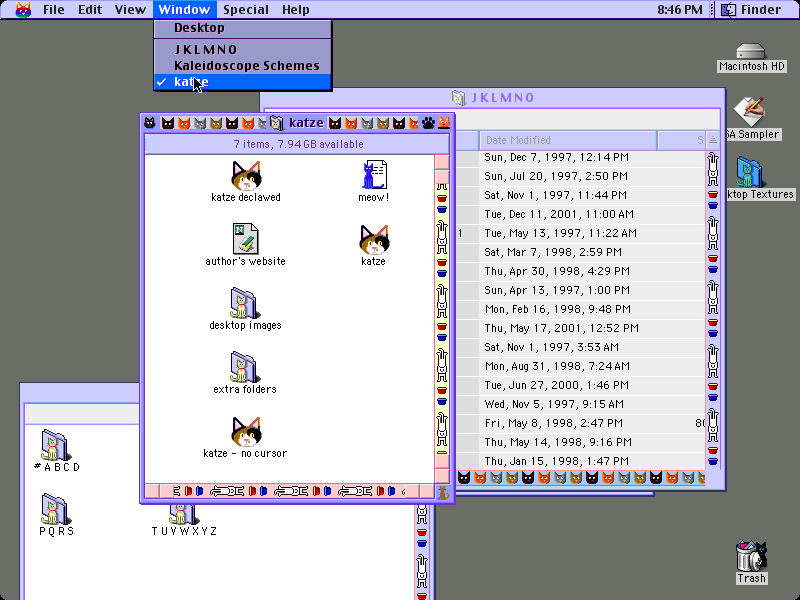Select the # A B C D folder
Viewport: 800px width, 600px height.
55,445
